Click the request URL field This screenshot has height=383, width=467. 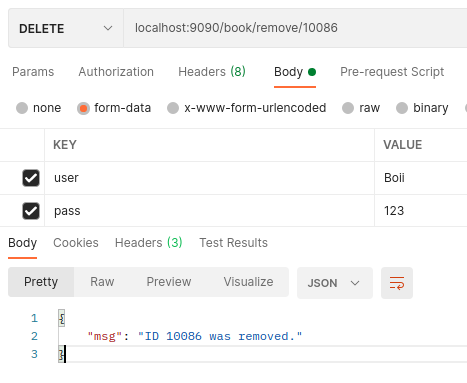[295, 28]
